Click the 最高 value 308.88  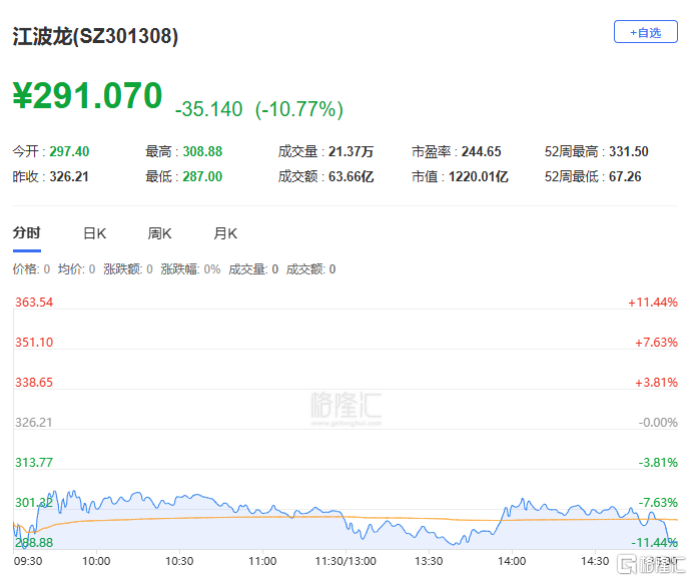203,151
